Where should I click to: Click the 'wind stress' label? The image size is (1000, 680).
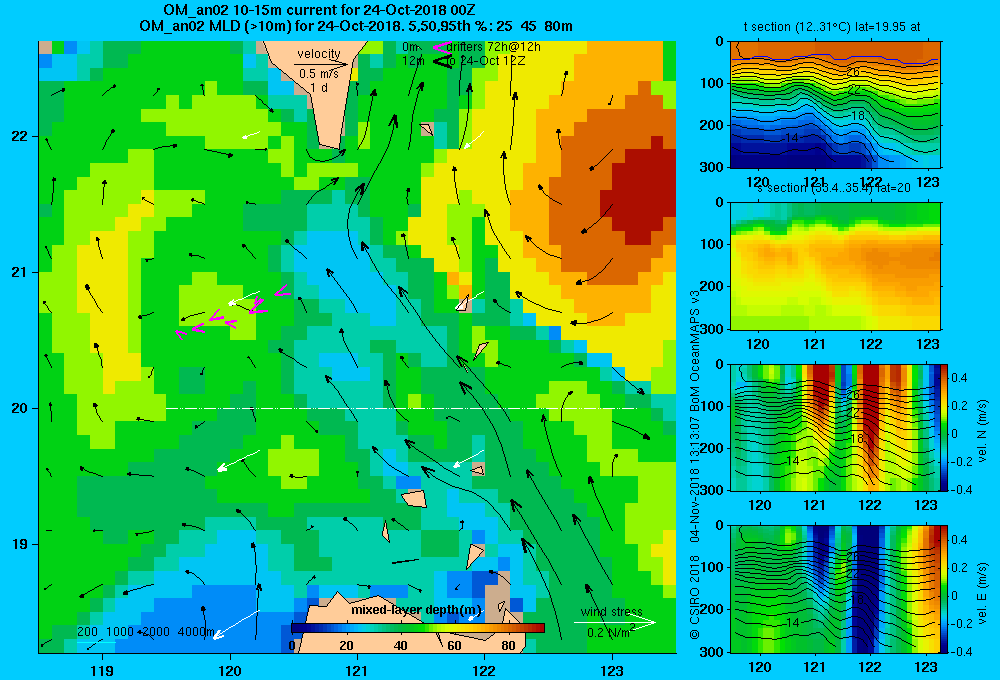click(612, 611)
